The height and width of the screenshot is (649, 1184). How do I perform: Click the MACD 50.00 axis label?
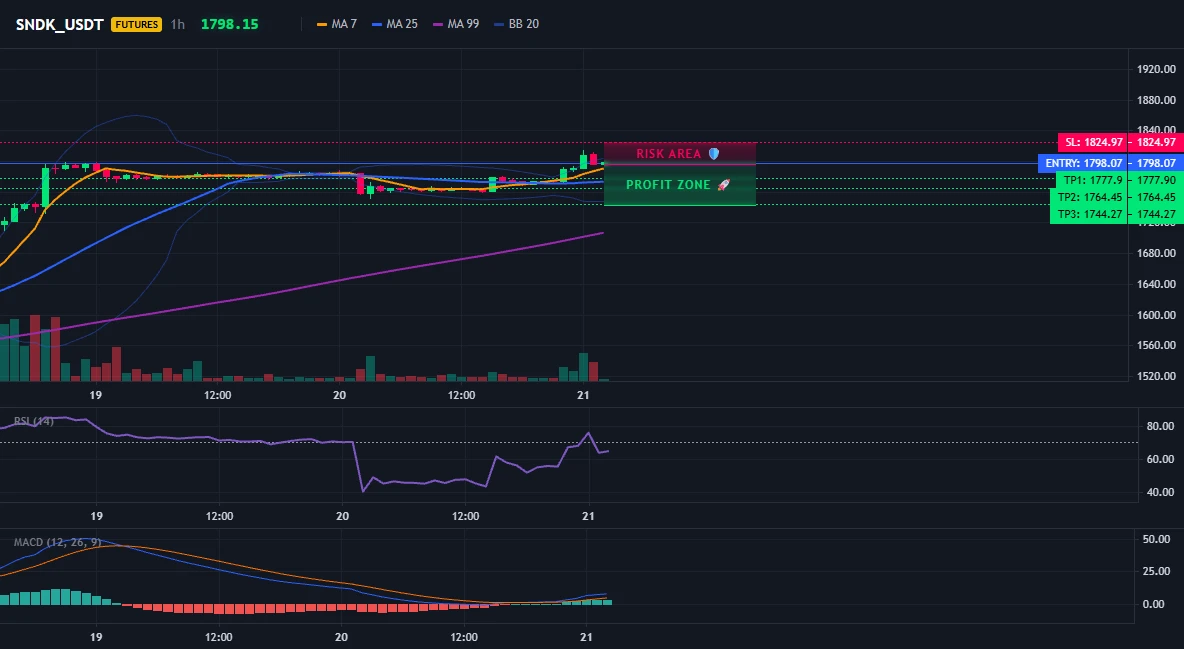[x=1156, y=539]
